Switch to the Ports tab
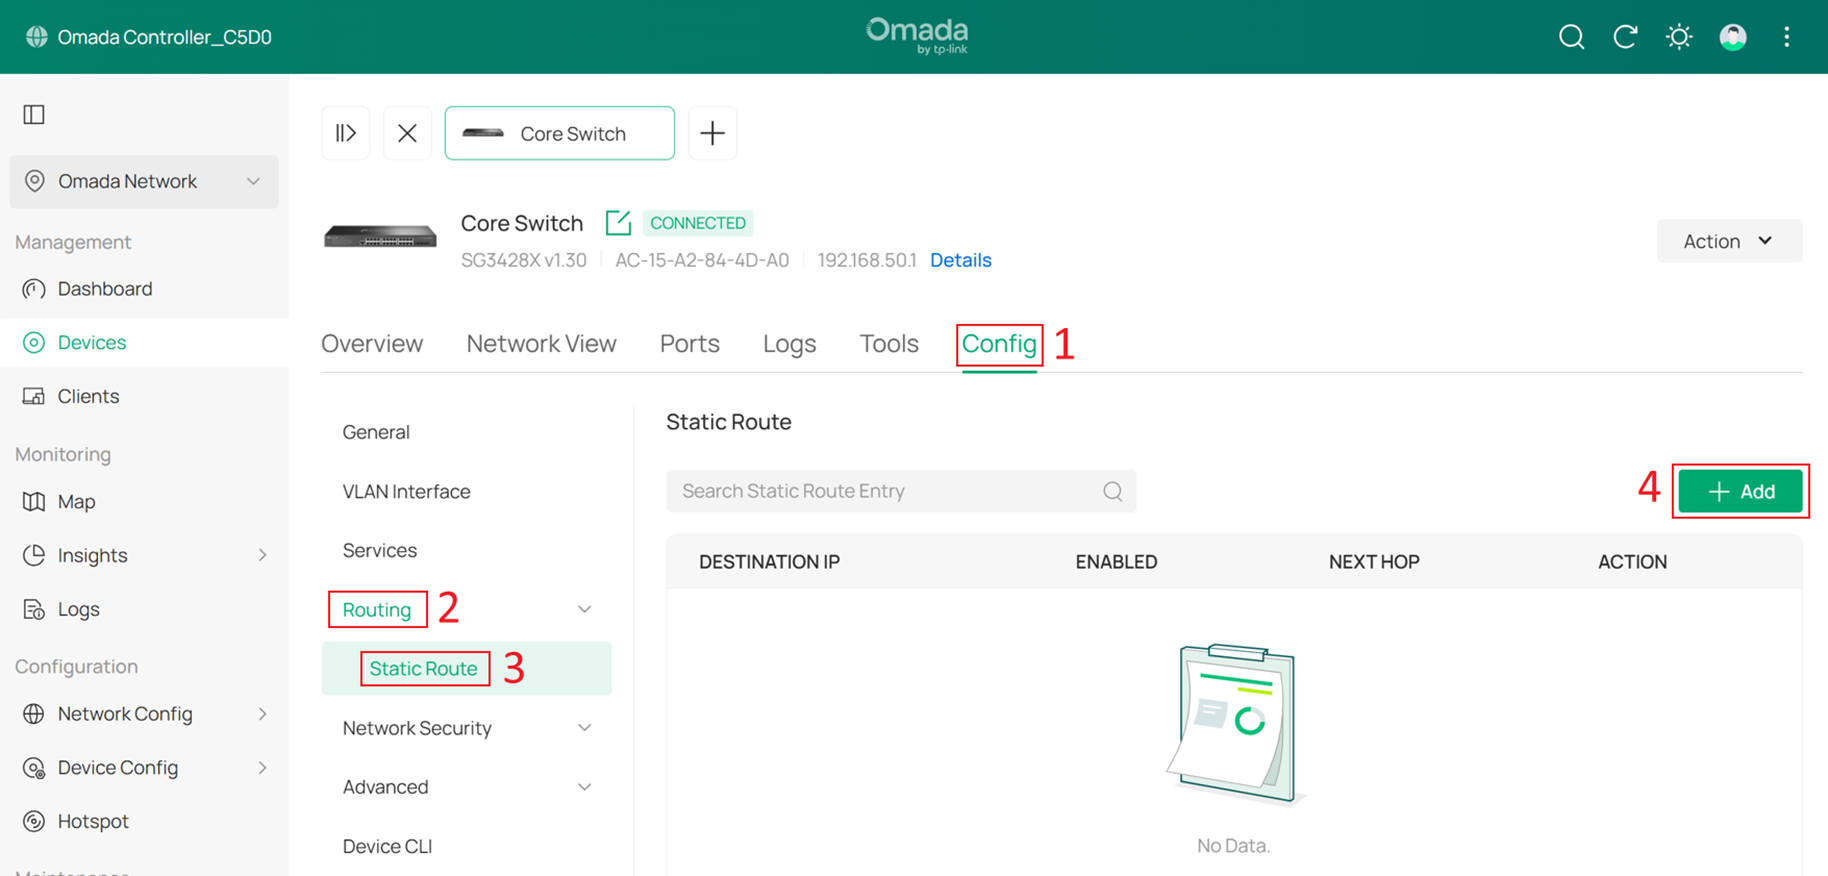Image resolution: width=1828 pixels, height=876 pixels. pos(690,344)
